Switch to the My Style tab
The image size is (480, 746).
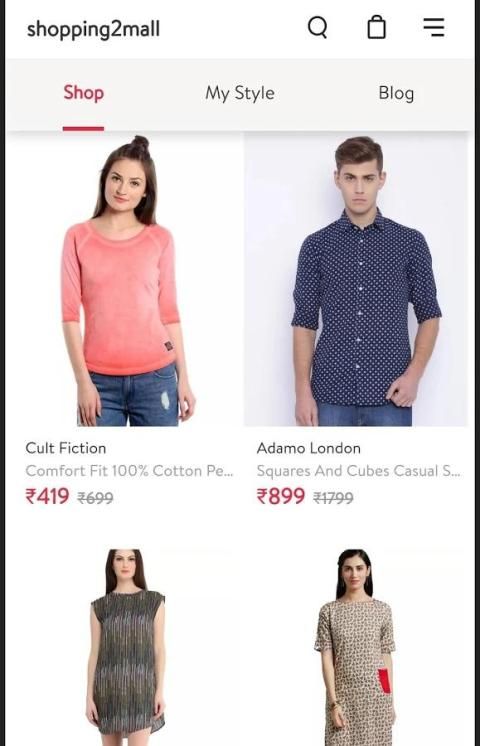coord(240,93)
